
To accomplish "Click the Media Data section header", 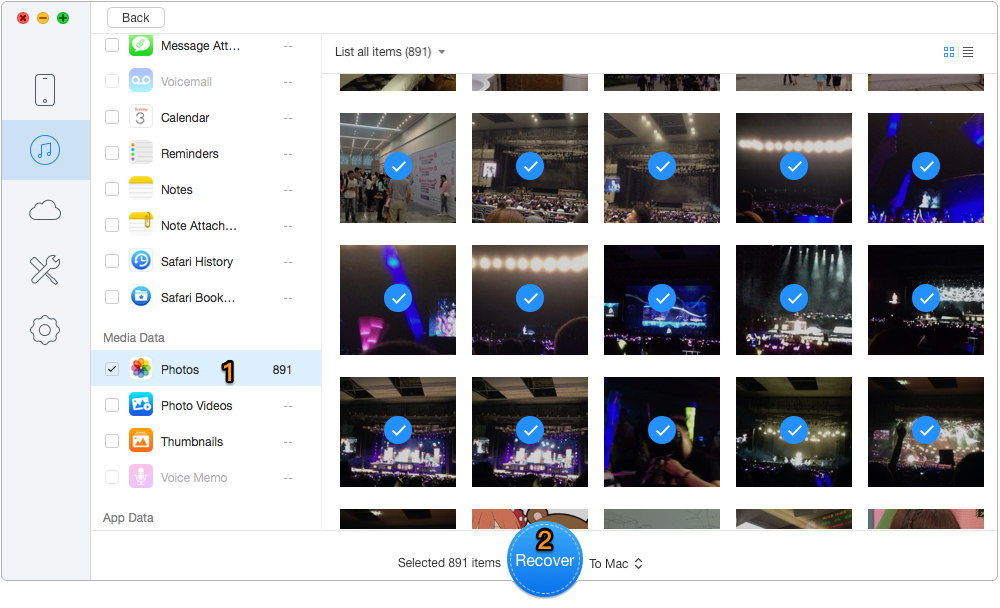I will click(134, 337).
